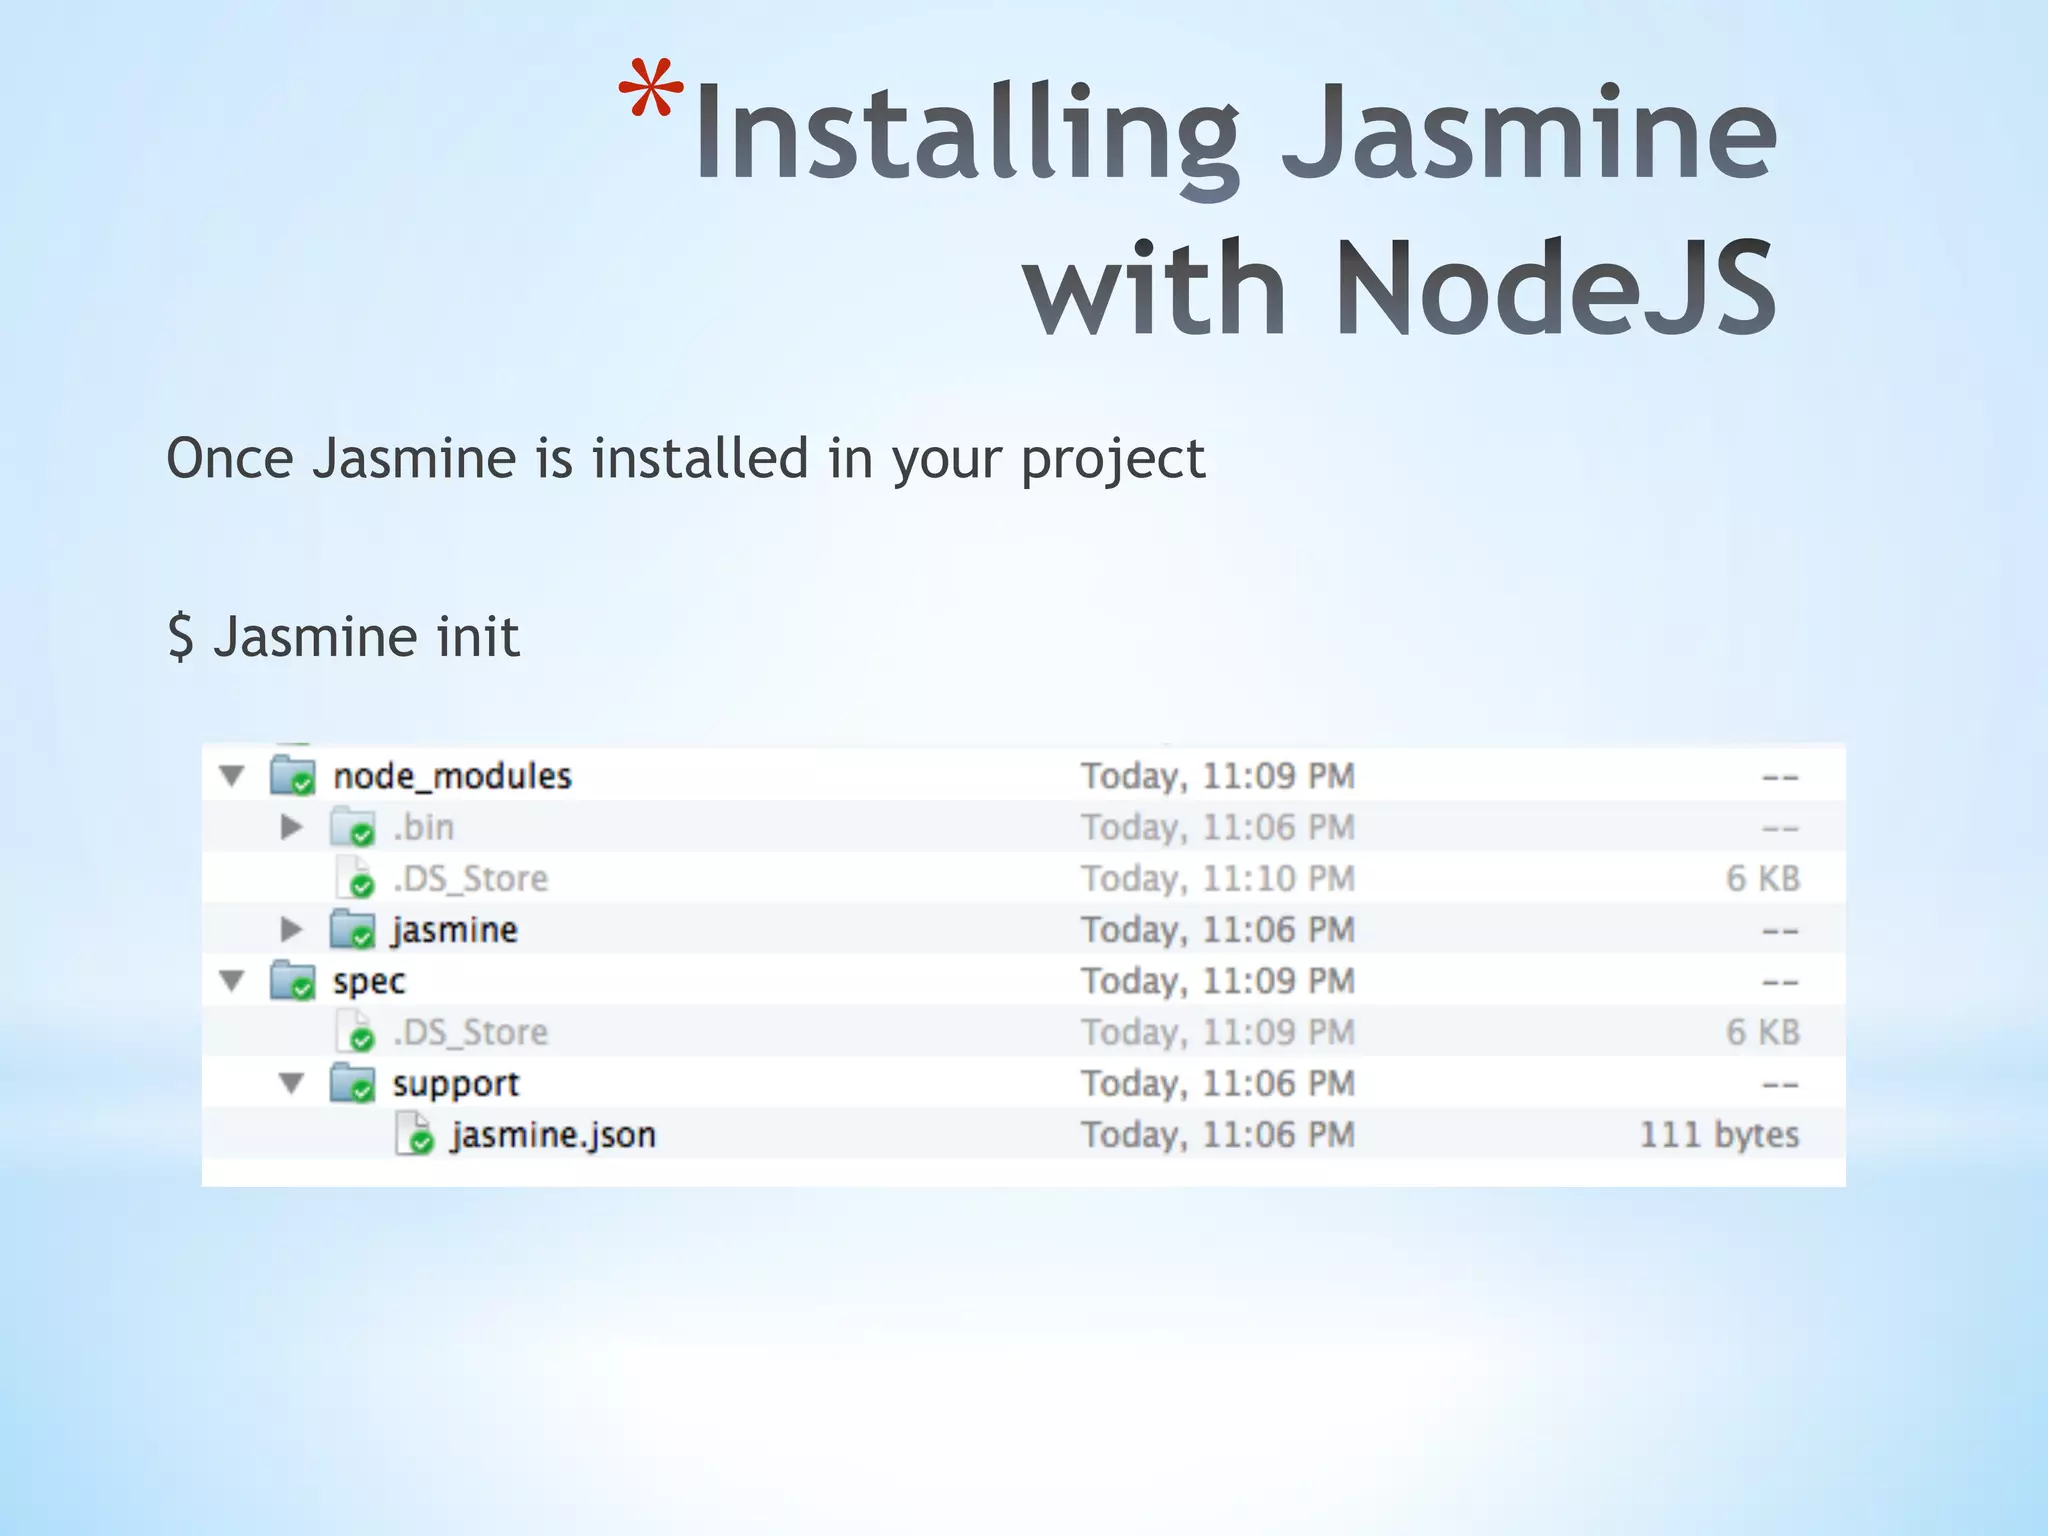The width and height of the screenshot is (2048, 1536).
Task: Click the node_modules folder icon
Action: pyautogui.click(x=292, y=776)
